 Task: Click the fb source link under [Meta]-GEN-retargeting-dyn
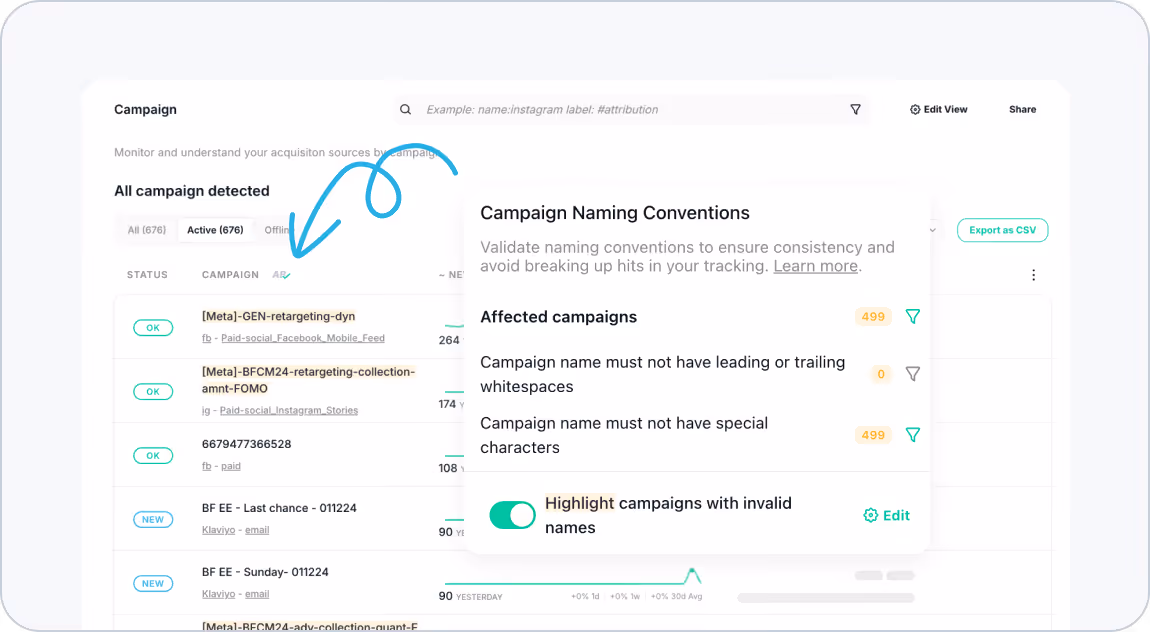point(207,338)
